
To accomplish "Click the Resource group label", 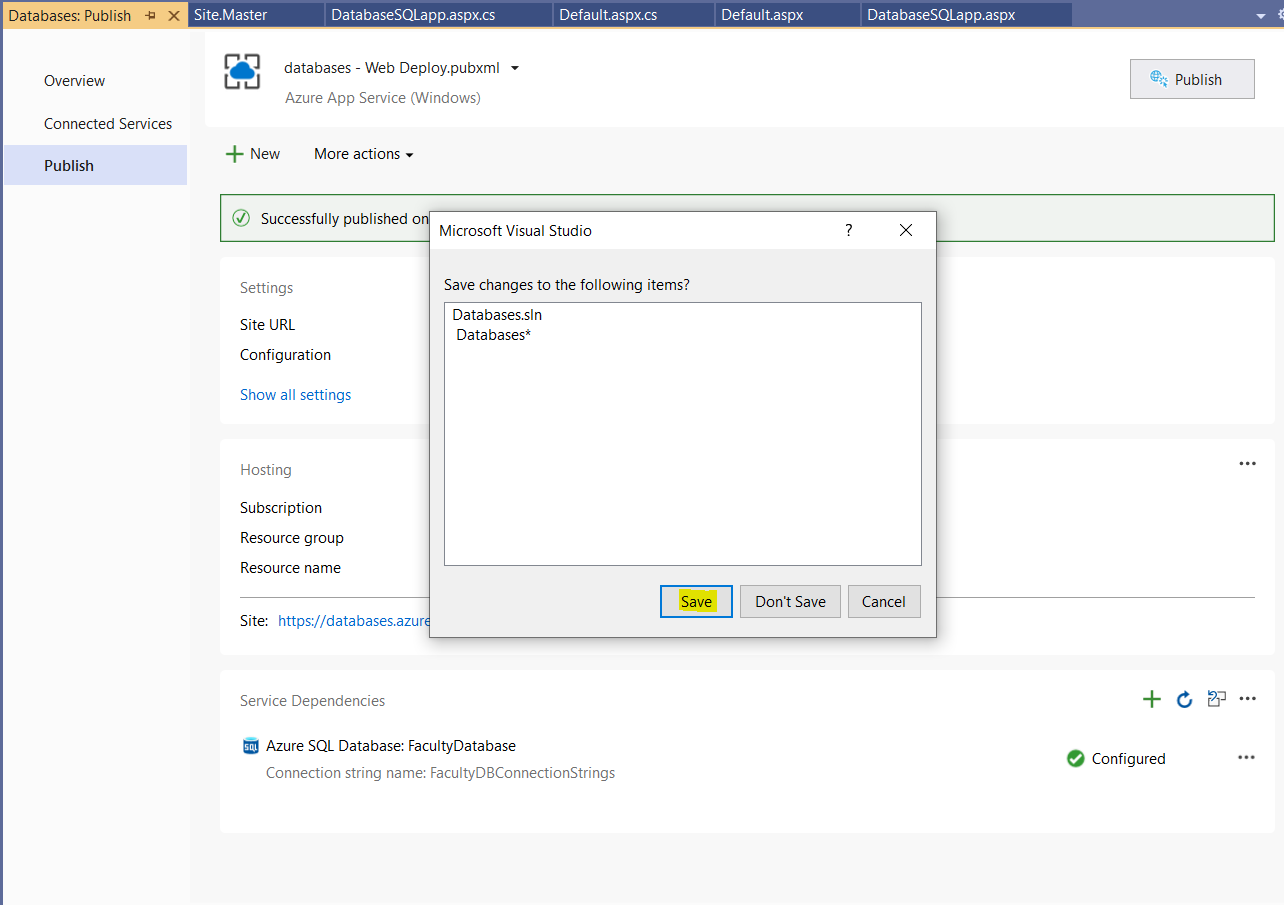I will 292,538.
